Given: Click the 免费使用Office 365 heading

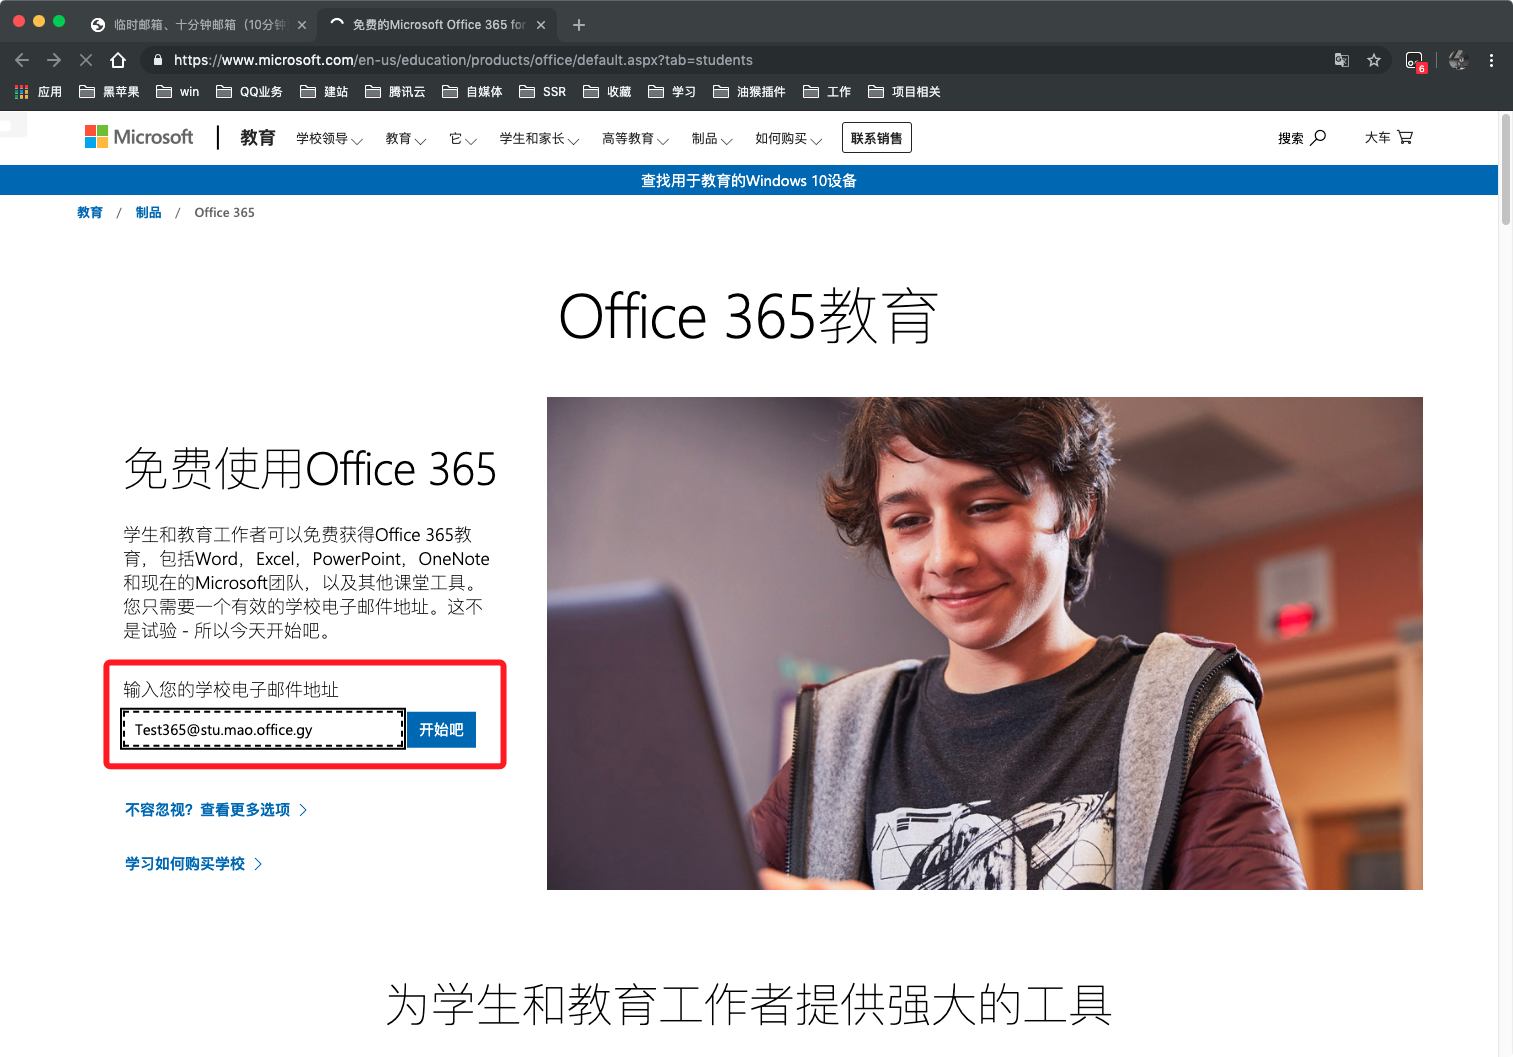Looking at the screenshot, I should click(x=310, y=469).
